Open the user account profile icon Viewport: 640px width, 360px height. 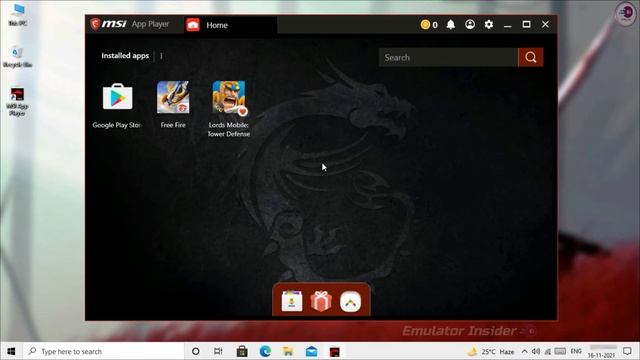tap(470, 24)
